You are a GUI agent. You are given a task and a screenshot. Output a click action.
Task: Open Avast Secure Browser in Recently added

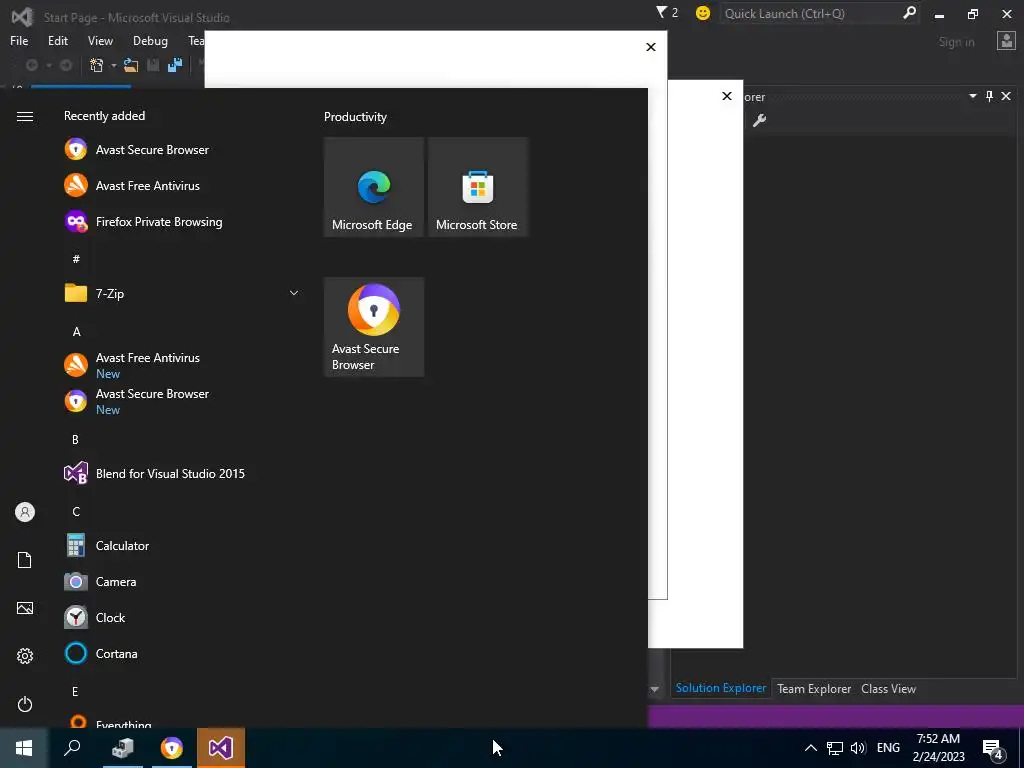[x=183, y=150]
